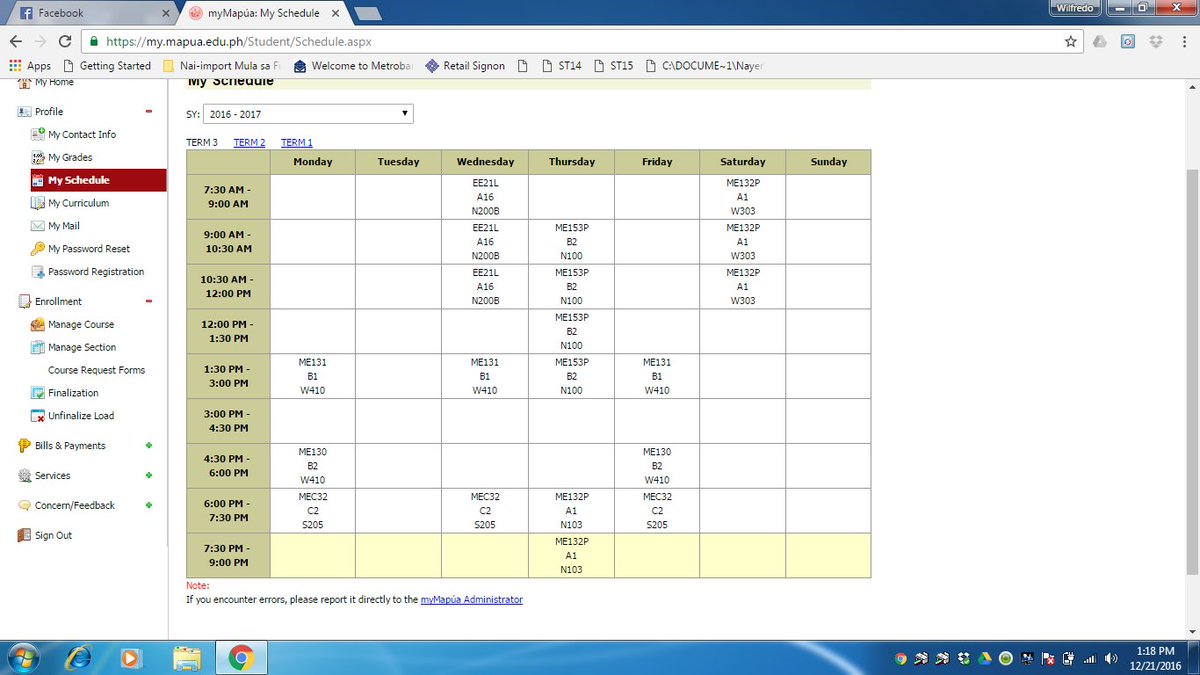The height and width of the screenshot is (675, 1200).
Task: Click the Wednesday 6:00 PM MEC32 cell
Action: 485,511
